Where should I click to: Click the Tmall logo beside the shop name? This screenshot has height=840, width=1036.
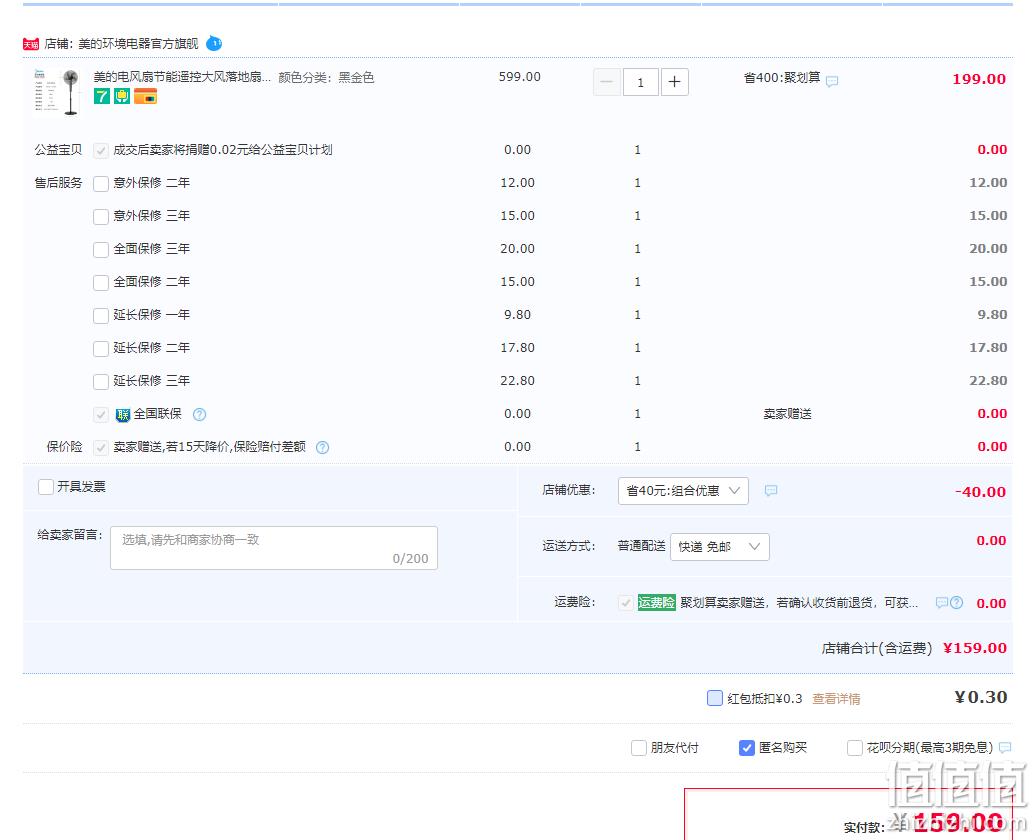click(x=30, y=44)
